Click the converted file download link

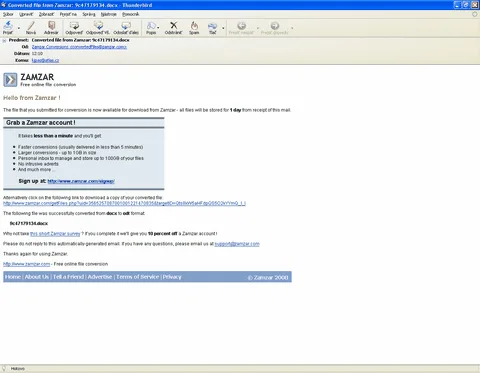point(124,203)
